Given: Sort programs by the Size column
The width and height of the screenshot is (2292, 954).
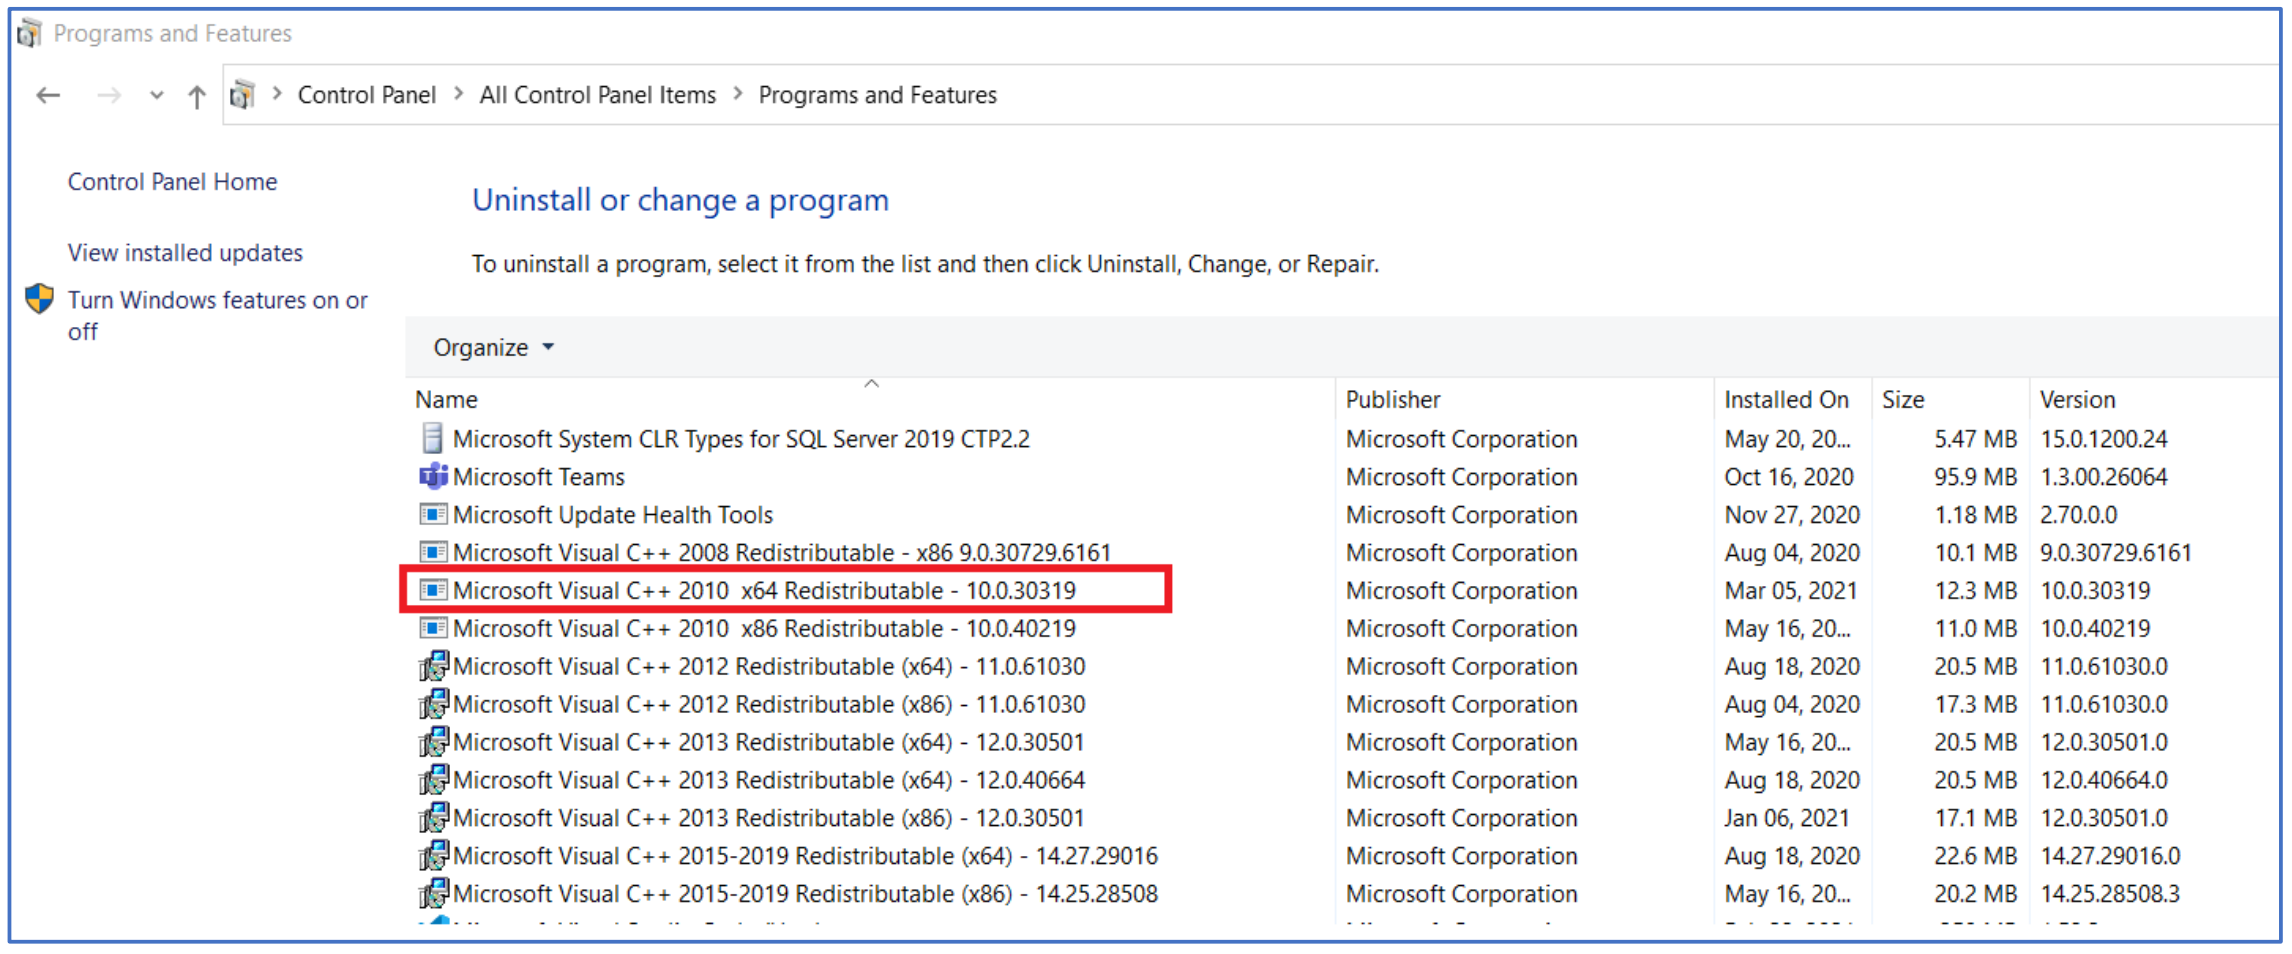Looking at the screenshot, I should [x=1903, y=400].
